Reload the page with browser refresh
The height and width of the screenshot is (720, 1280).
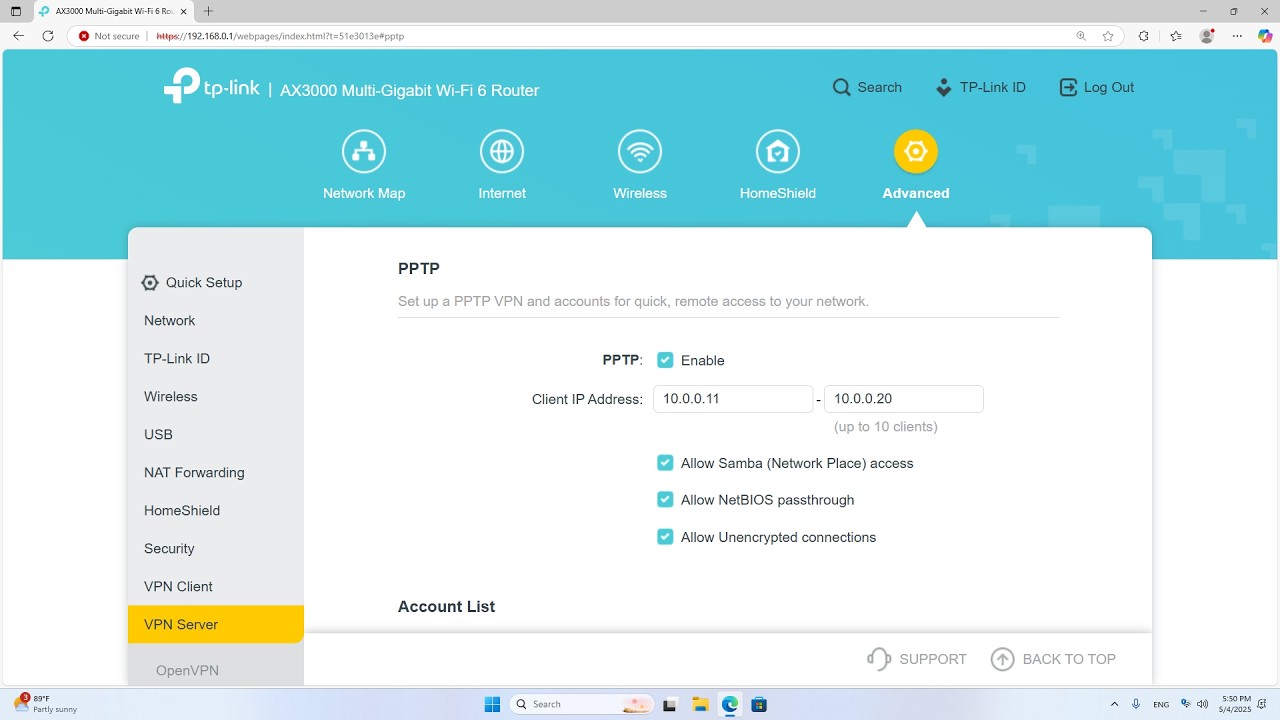coord(48,36)
